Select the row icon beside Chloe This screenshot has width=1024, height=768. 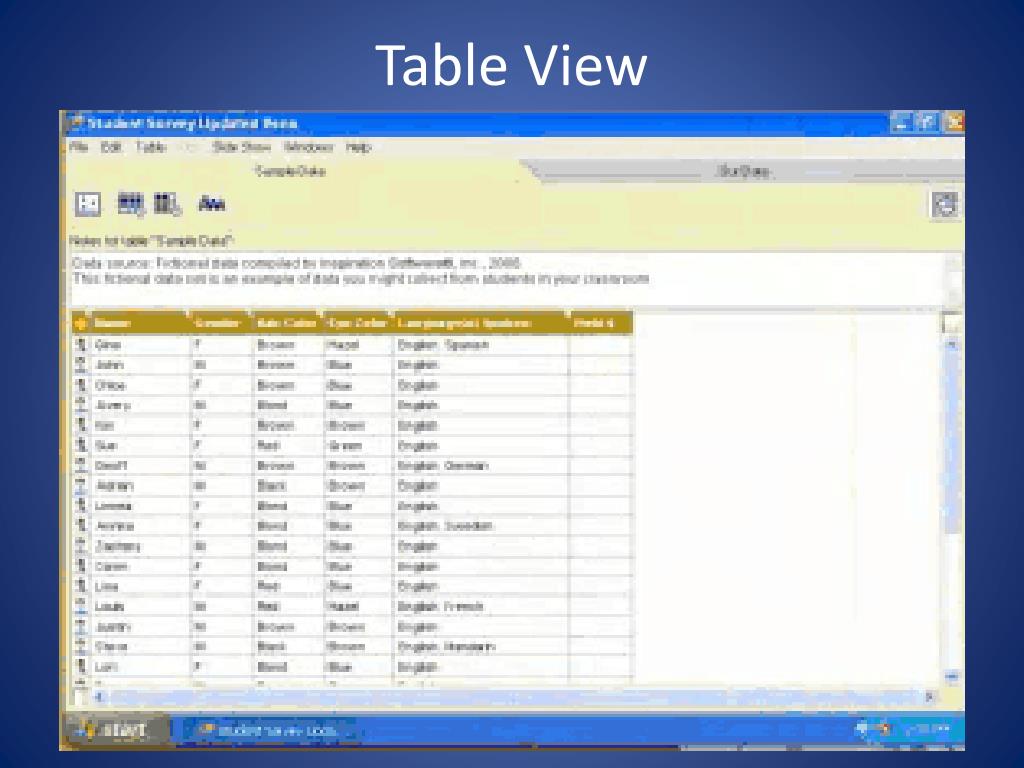82,385
